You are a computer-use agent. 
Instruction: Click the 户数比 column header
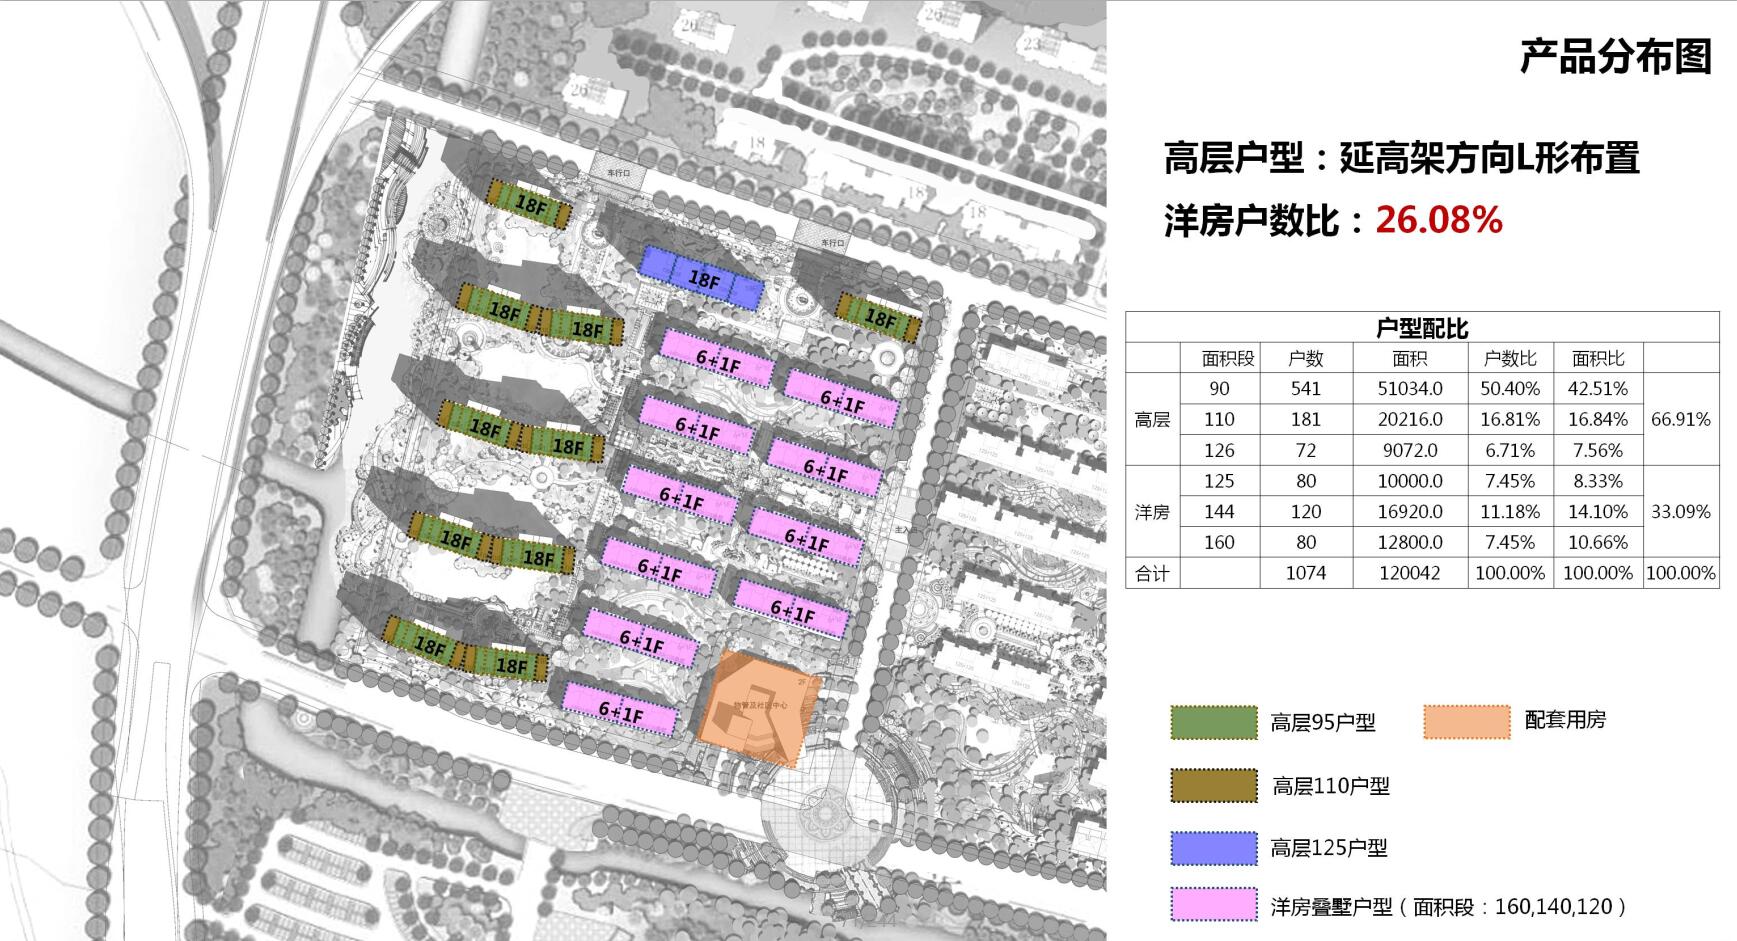coord(1509,358)
